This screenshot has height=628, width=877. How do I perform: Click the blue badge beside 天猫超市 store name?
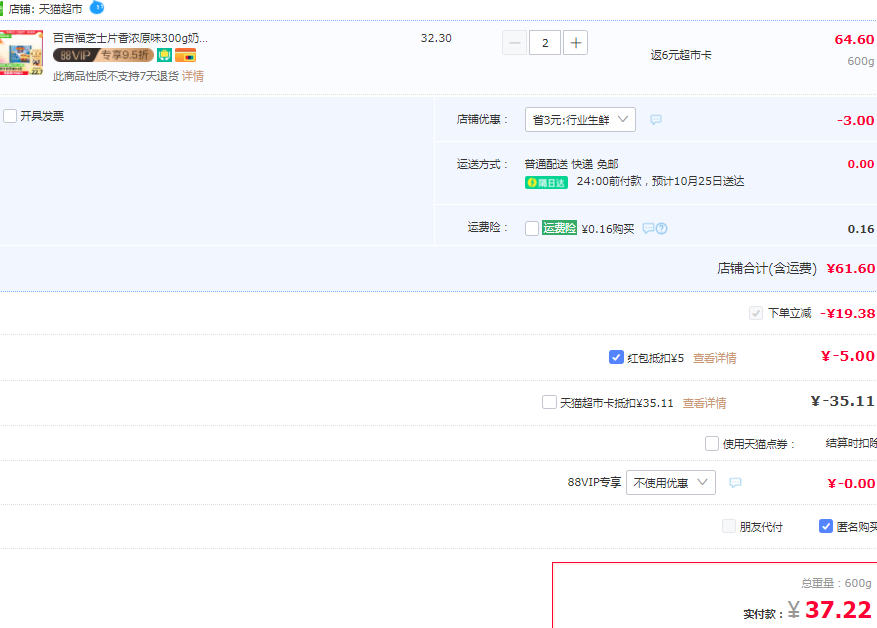pos(97,7)
